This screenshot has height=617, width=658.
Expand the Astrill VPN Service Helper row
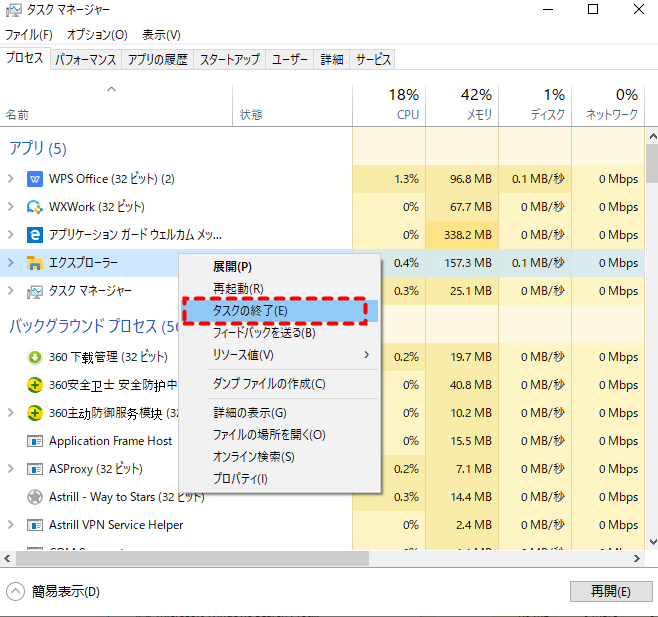11,525
